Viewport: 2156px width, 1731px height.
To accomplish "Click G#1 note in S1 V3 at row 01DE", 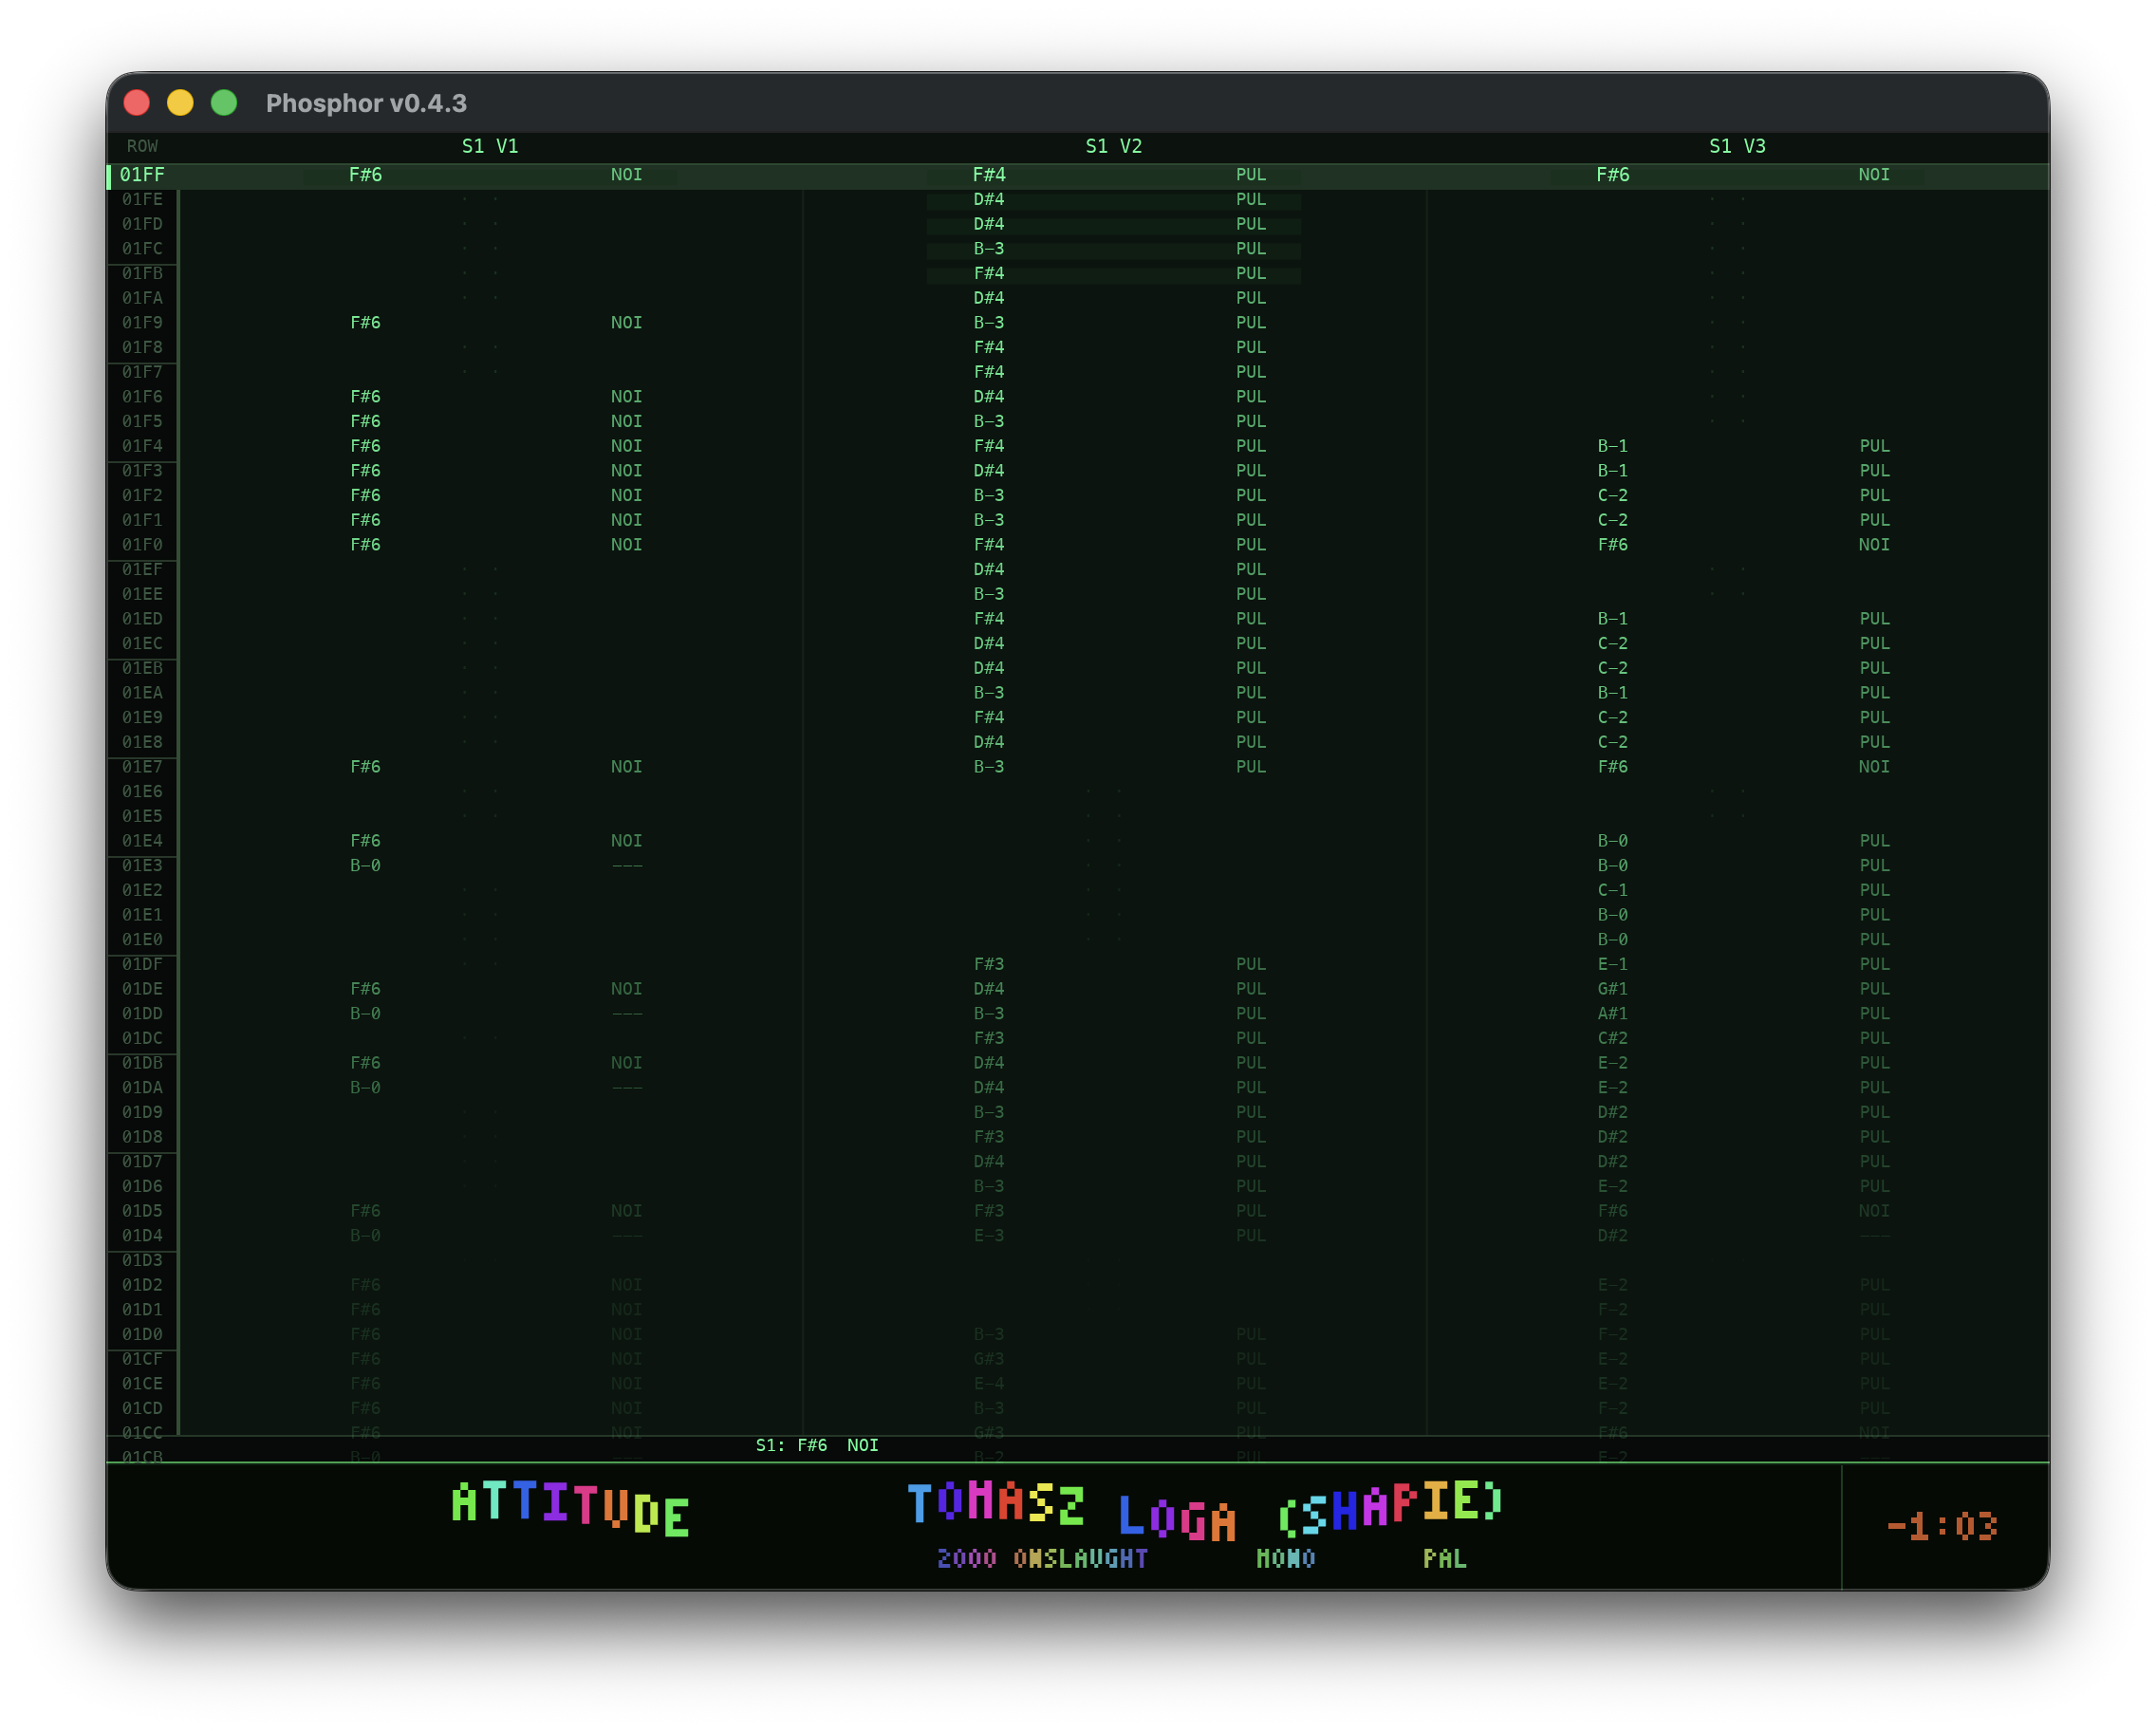I will [x=1613, y=989].
